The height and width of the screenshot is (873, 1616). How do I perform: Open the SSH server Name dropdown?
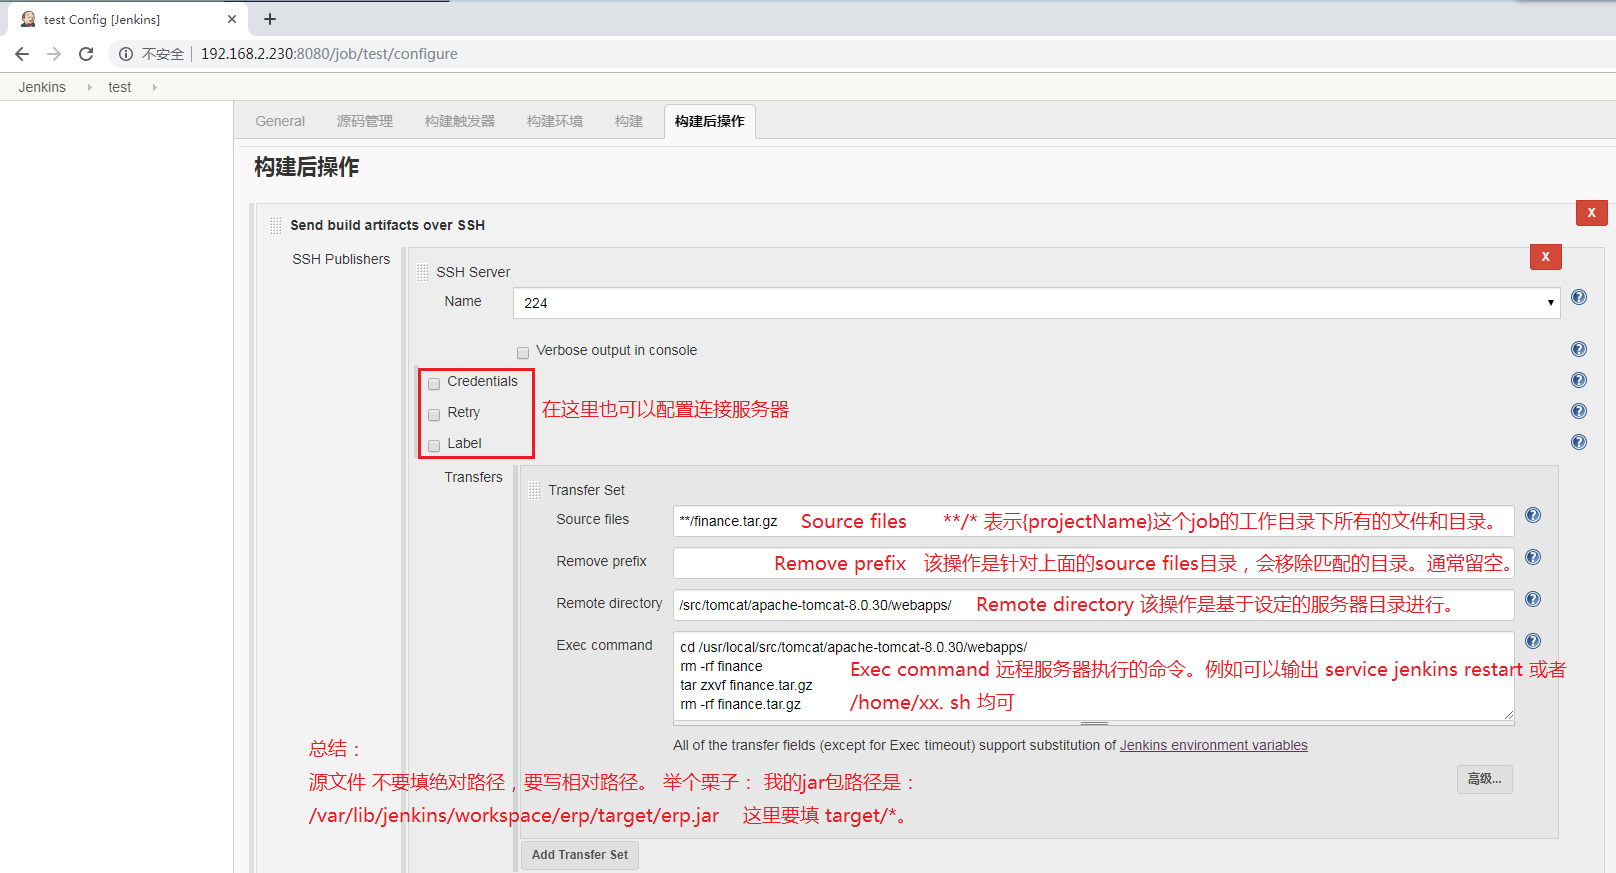(x=1037, y=303)
